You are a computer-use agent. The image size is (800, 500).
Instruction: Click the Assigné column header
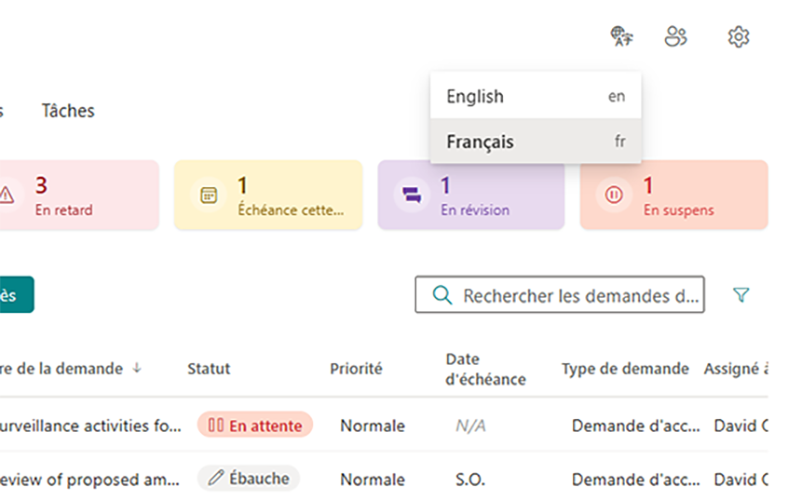point(736,368)
